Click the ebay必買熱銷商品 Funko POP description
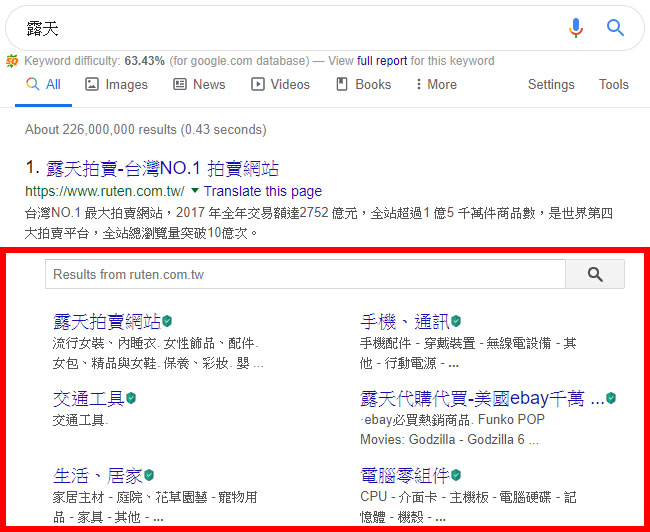Viewport: 650px width, 532px height. tap(452, 429)
